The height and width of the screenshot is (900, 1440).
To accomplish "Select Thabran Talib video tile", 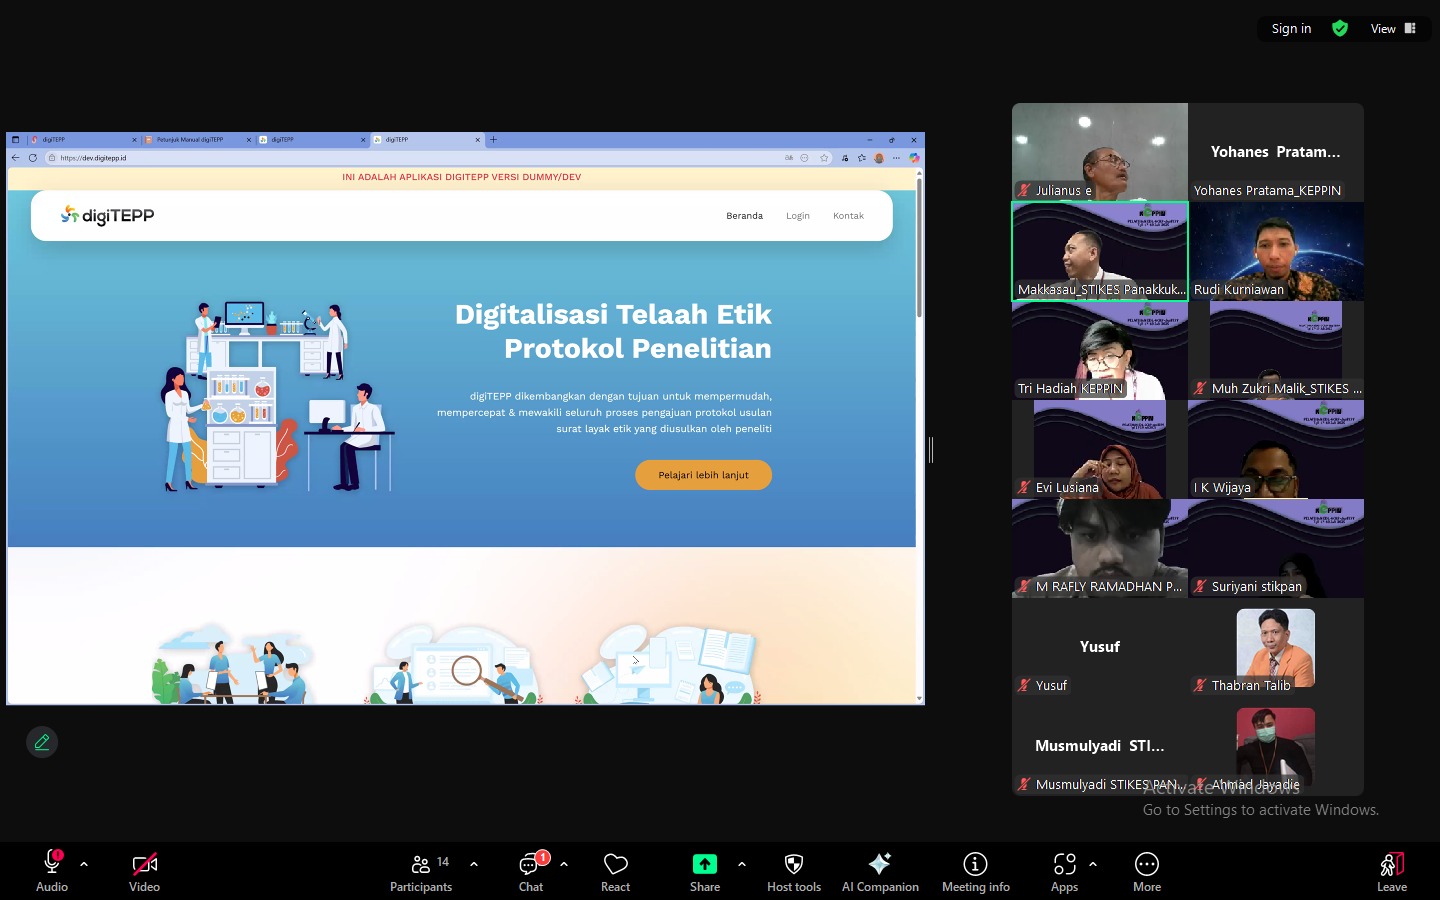I will click(x=1276, y=647).
